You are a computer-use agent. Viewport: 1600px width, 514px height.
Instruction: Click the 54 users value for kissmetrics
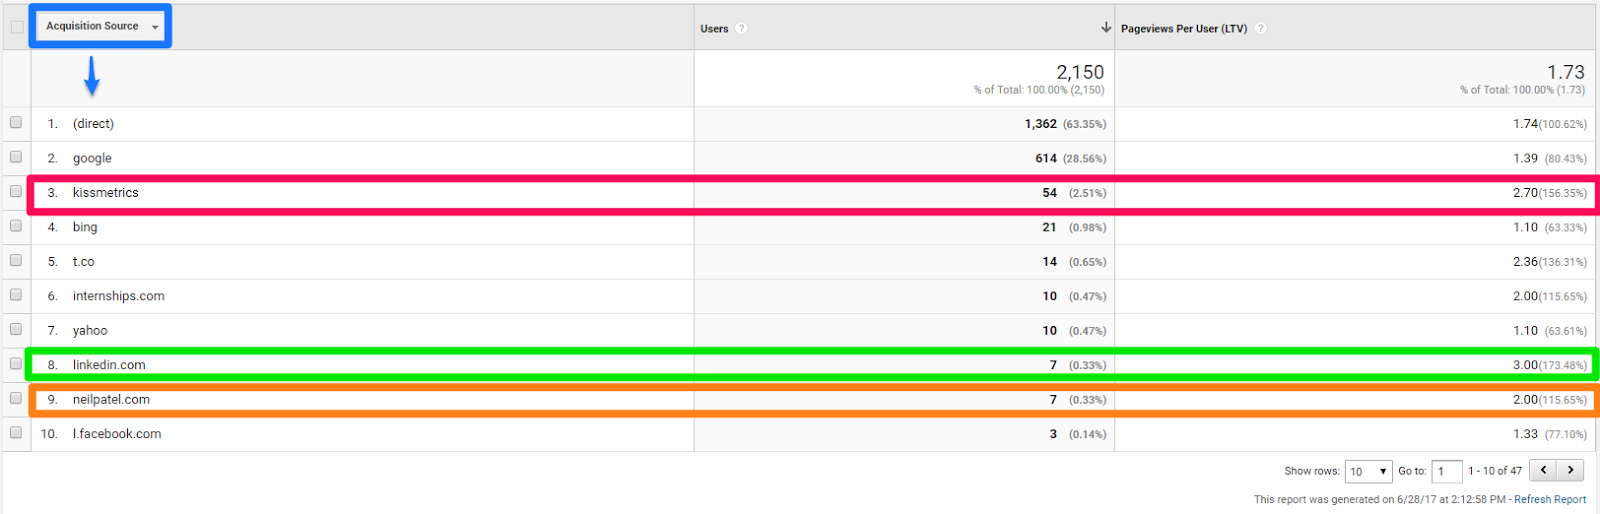coord(1049,193)
